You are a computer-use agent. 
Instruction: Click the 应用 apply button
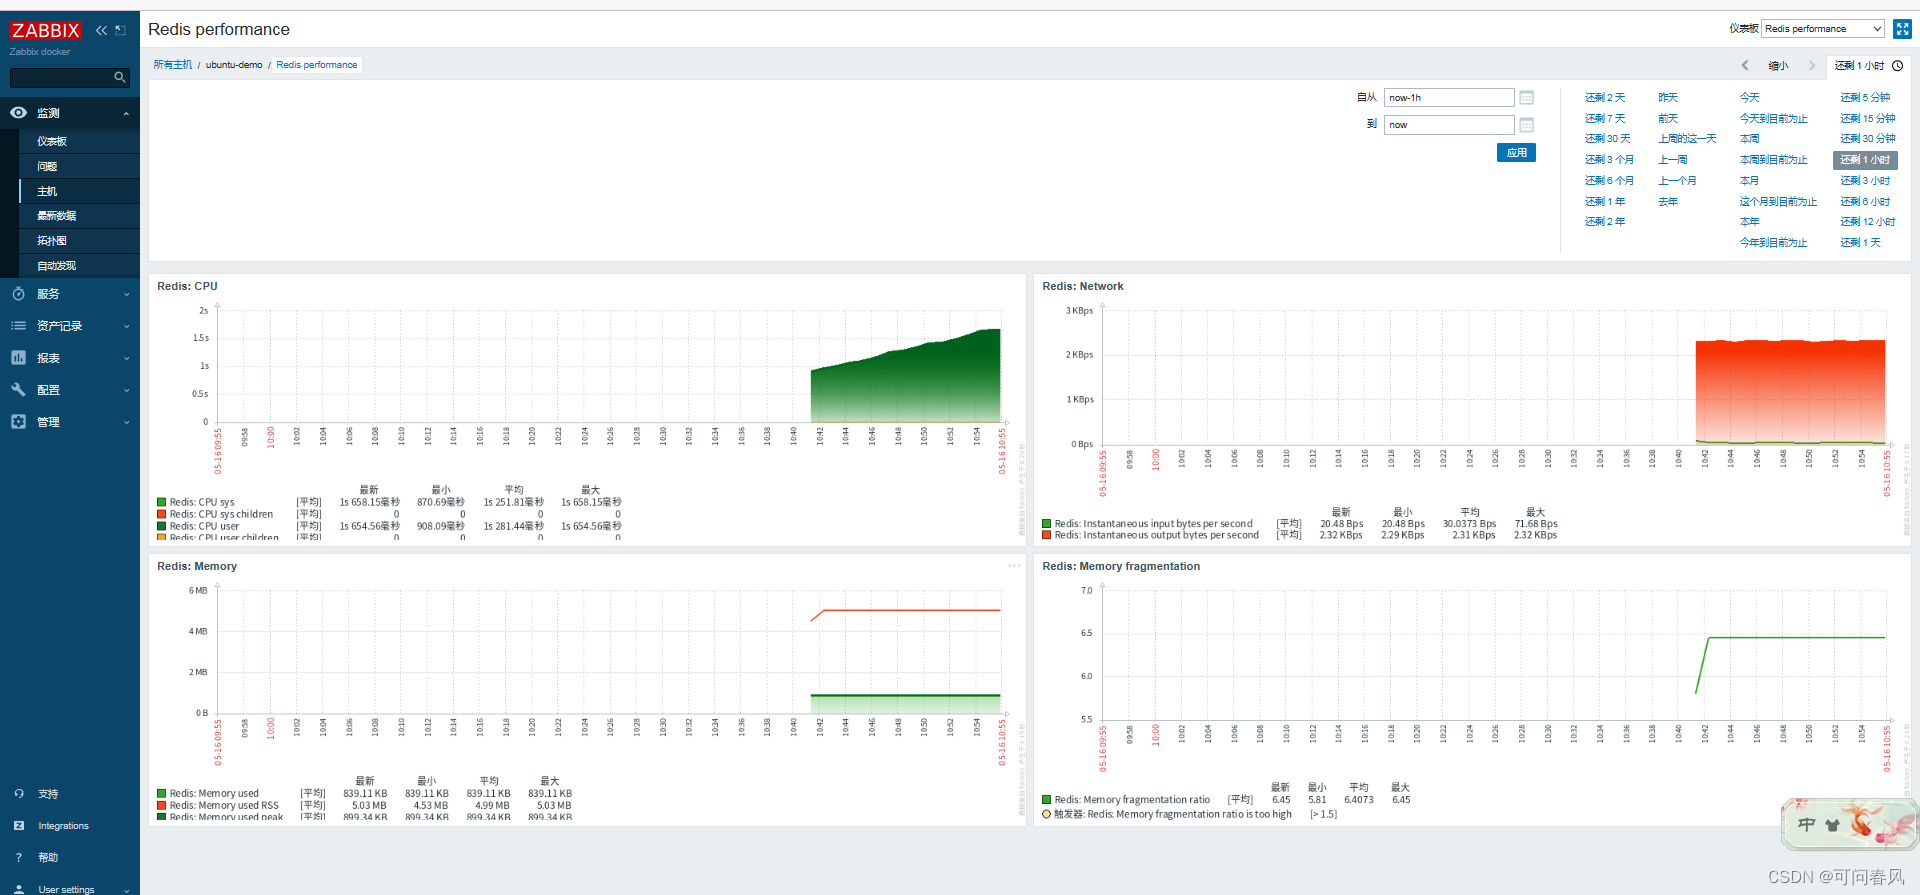click(1516, 153)
